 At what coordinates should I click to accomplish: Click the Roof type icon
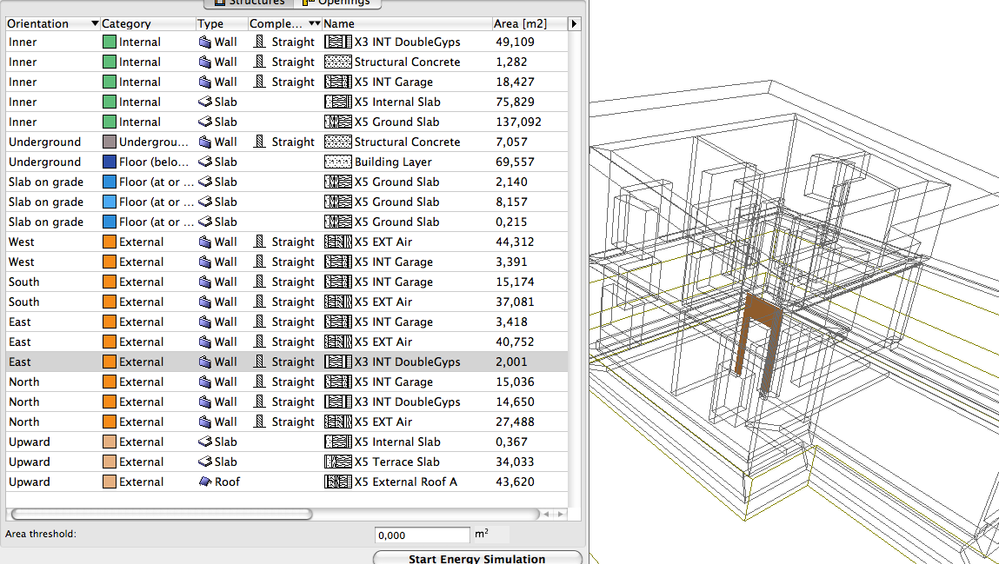point(206,482)
